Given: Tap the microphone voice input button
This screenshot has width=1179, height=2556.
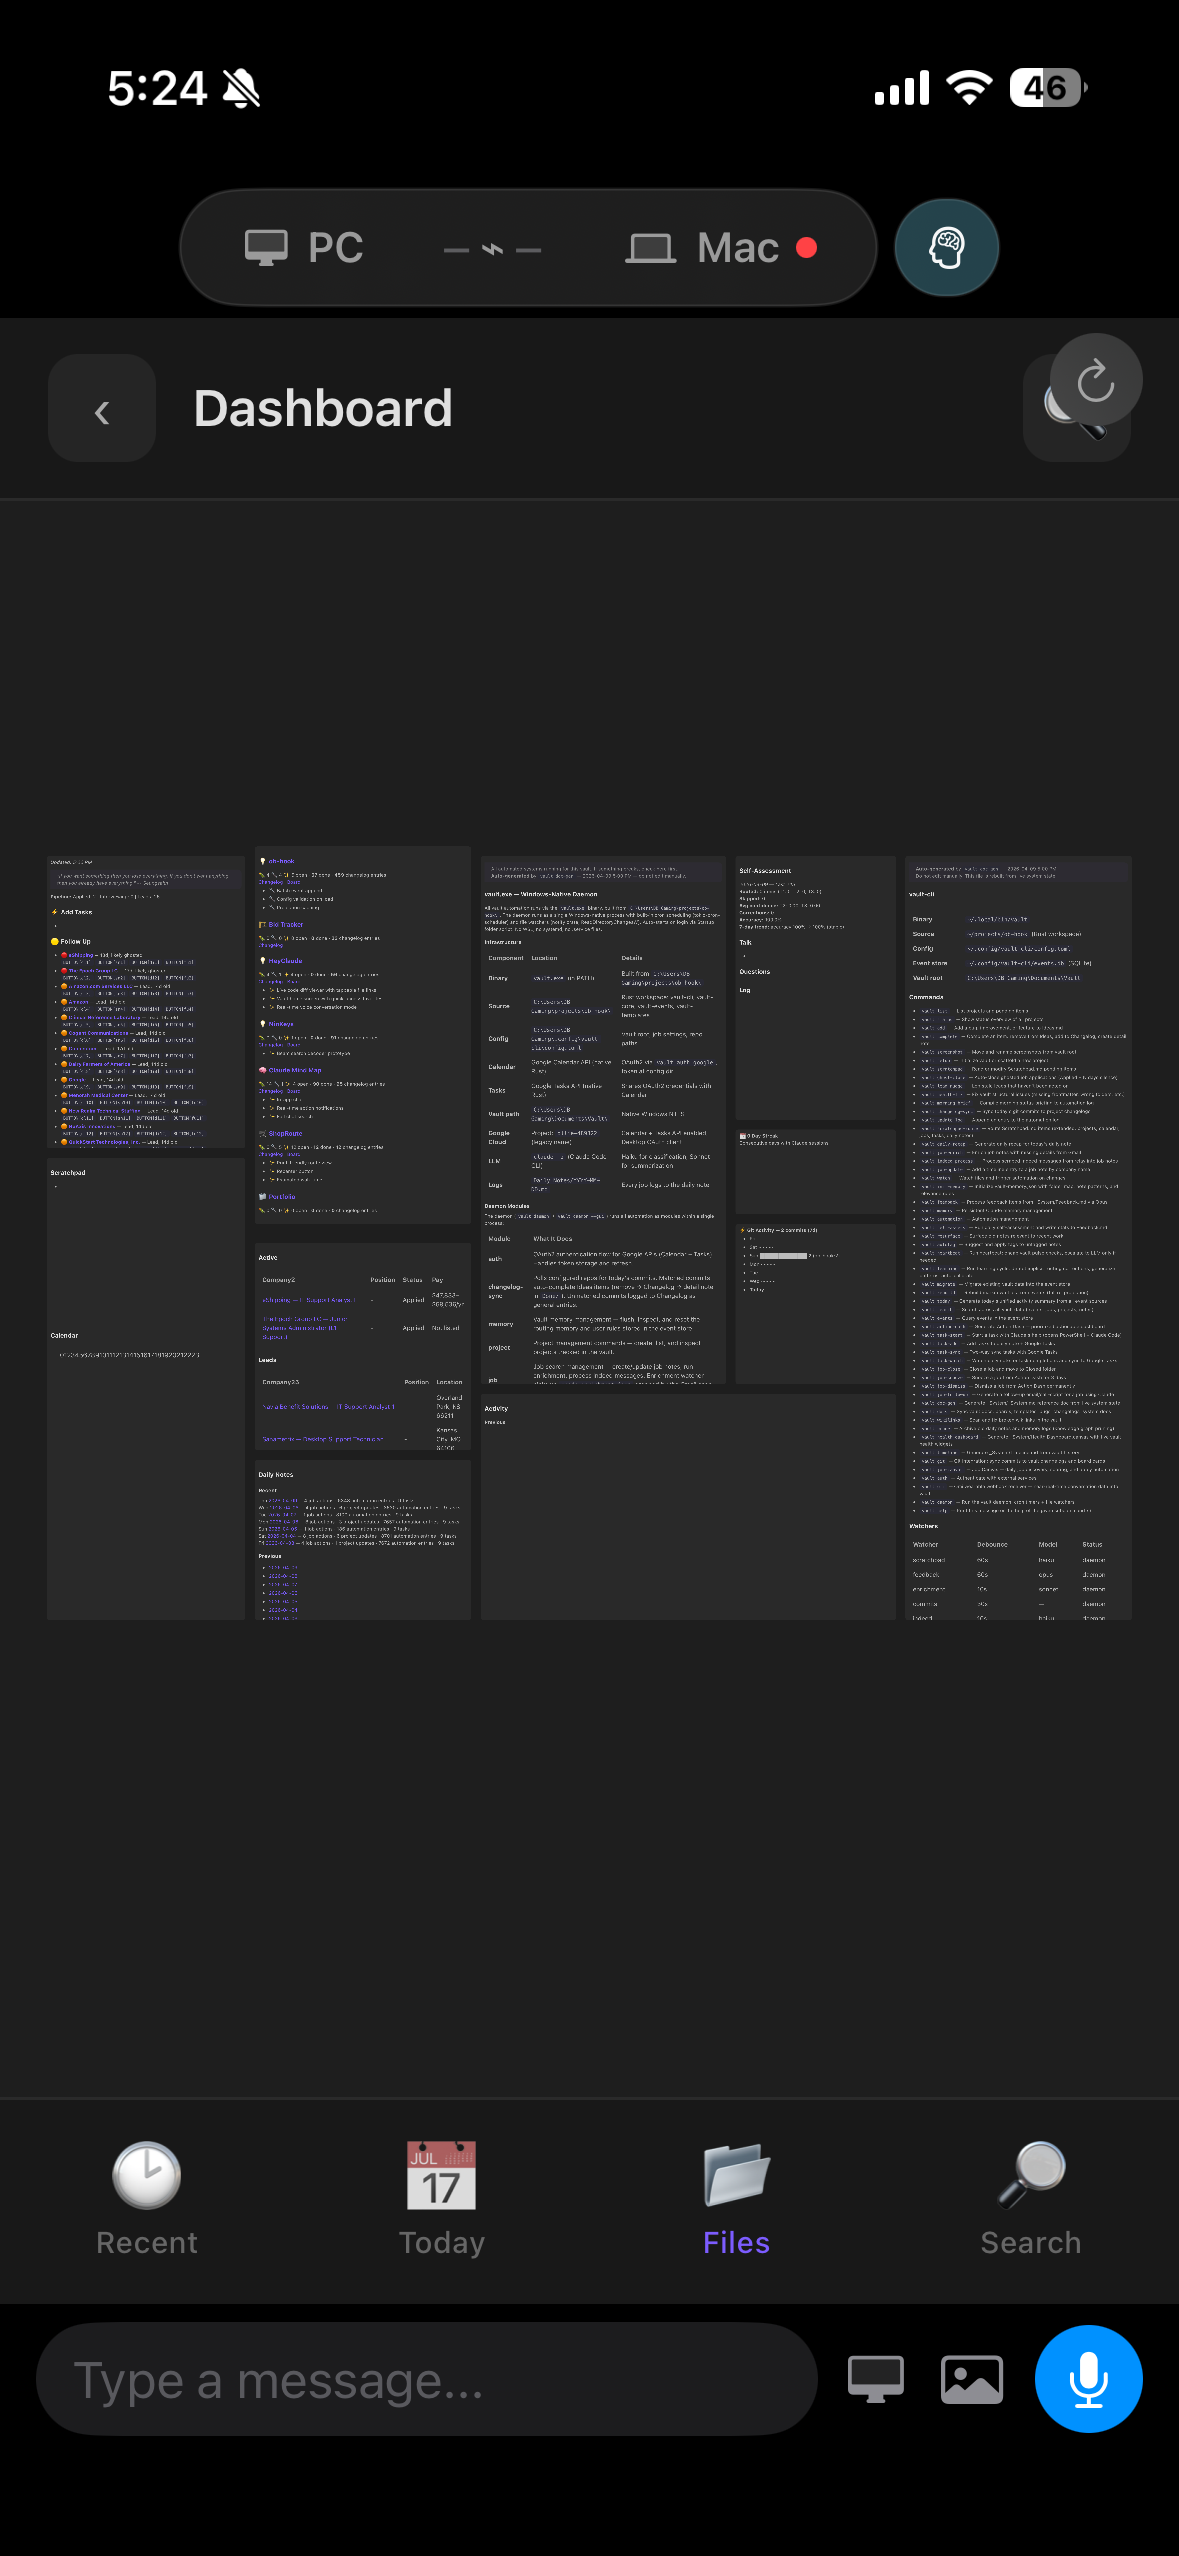Looking at the screenshot, I should point(1088,2379).
